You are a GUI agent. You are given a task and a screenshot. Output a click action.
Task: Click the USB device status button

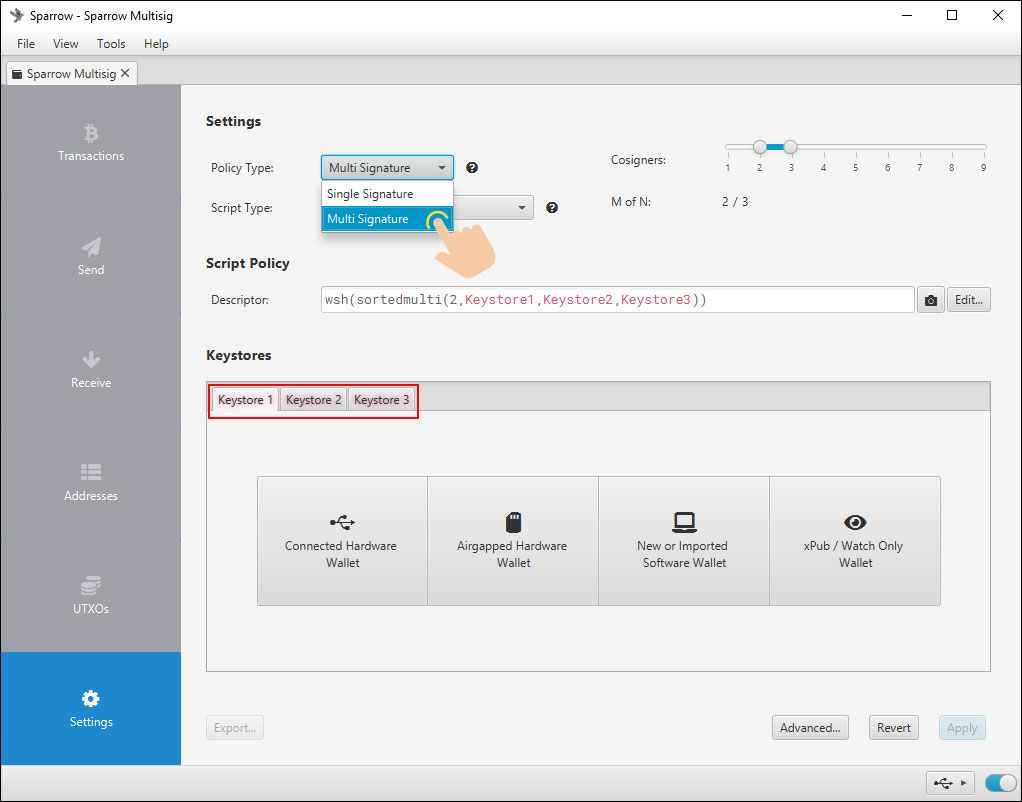tap(949, 783)
